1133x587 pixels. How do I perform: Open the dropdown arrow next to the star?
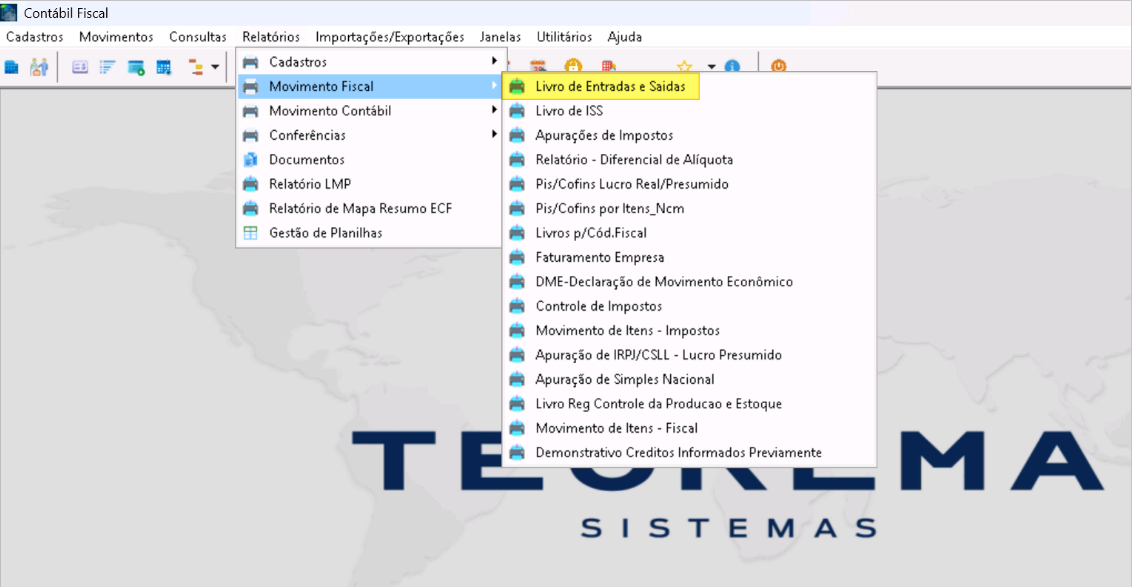coord(711,67)
